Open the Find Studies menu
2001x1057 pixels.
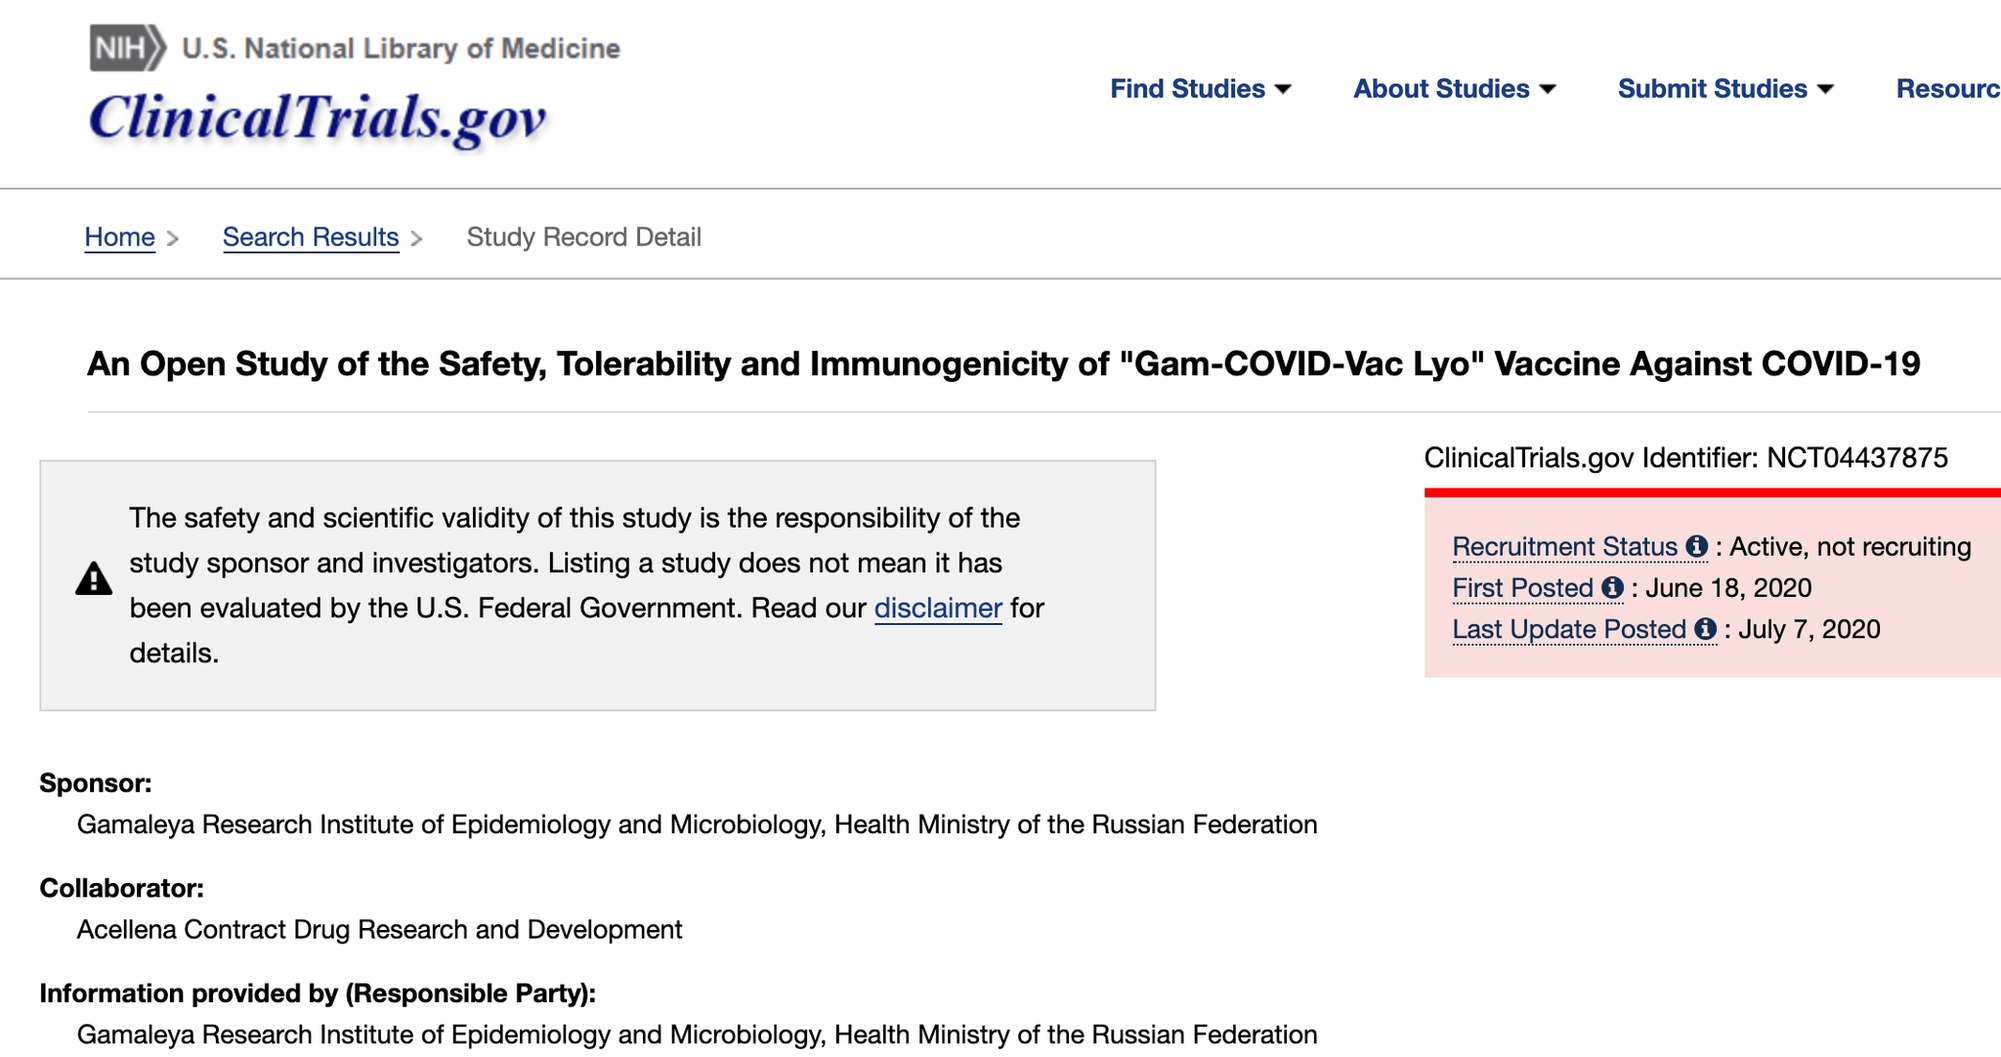(x=1187, y=89)
